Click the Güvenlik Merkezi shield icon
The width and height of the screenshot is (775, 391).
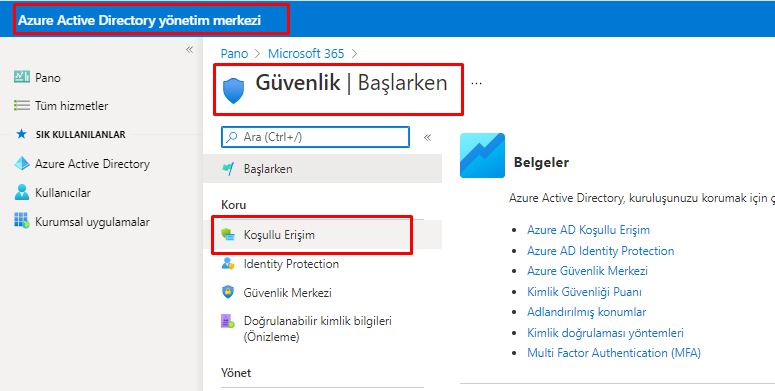pos(228,292)
